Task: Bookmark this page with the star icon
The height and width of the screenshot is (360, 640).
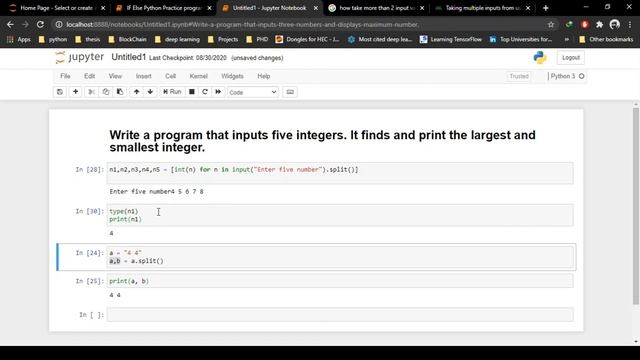Action: click(x=551, y=24)
